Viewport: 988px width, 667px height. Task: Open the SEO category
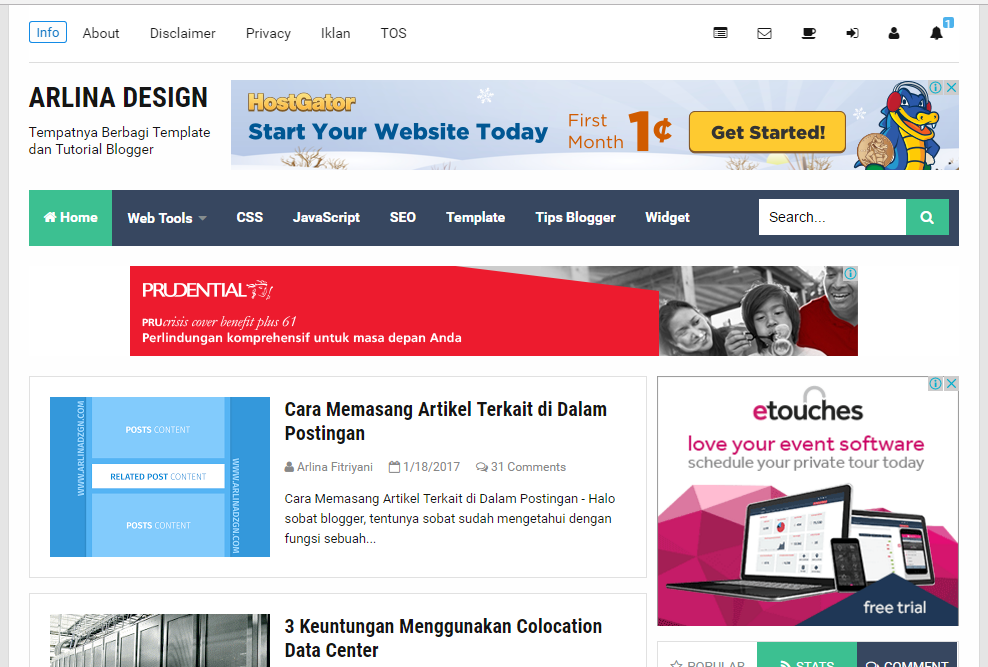[403, 217]
